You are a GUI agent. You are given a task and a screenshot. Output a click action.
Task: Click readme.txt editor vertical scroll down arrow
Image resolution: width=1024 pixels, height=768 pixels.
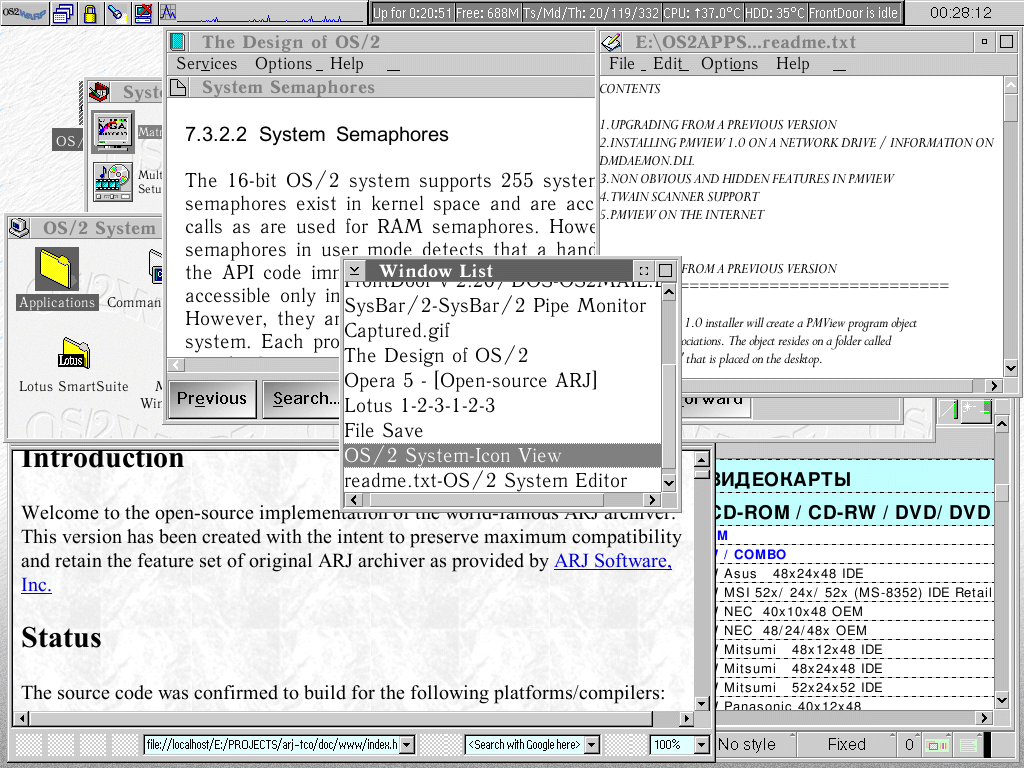tap(1011, 368)
